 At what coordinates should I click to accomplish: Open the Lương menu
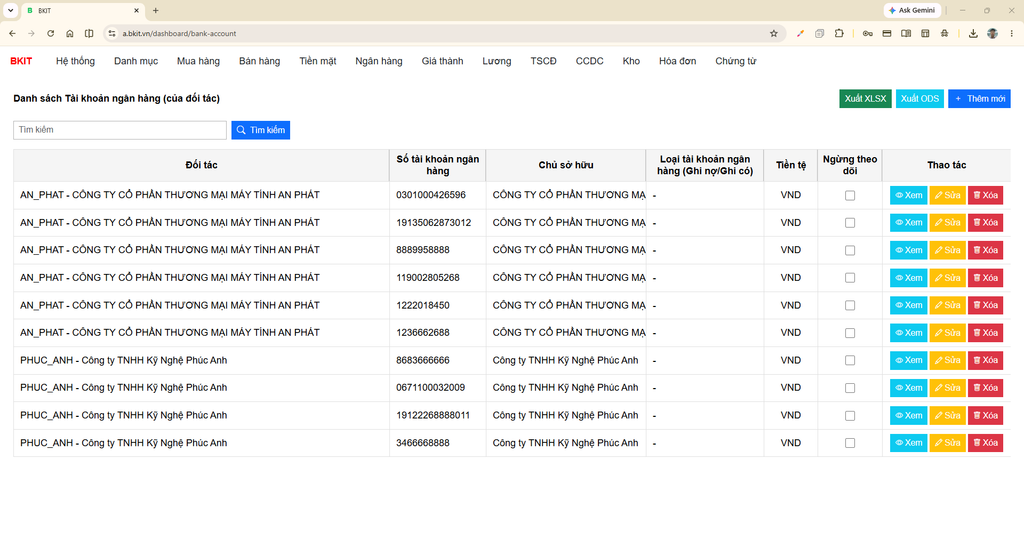point(497,61)
